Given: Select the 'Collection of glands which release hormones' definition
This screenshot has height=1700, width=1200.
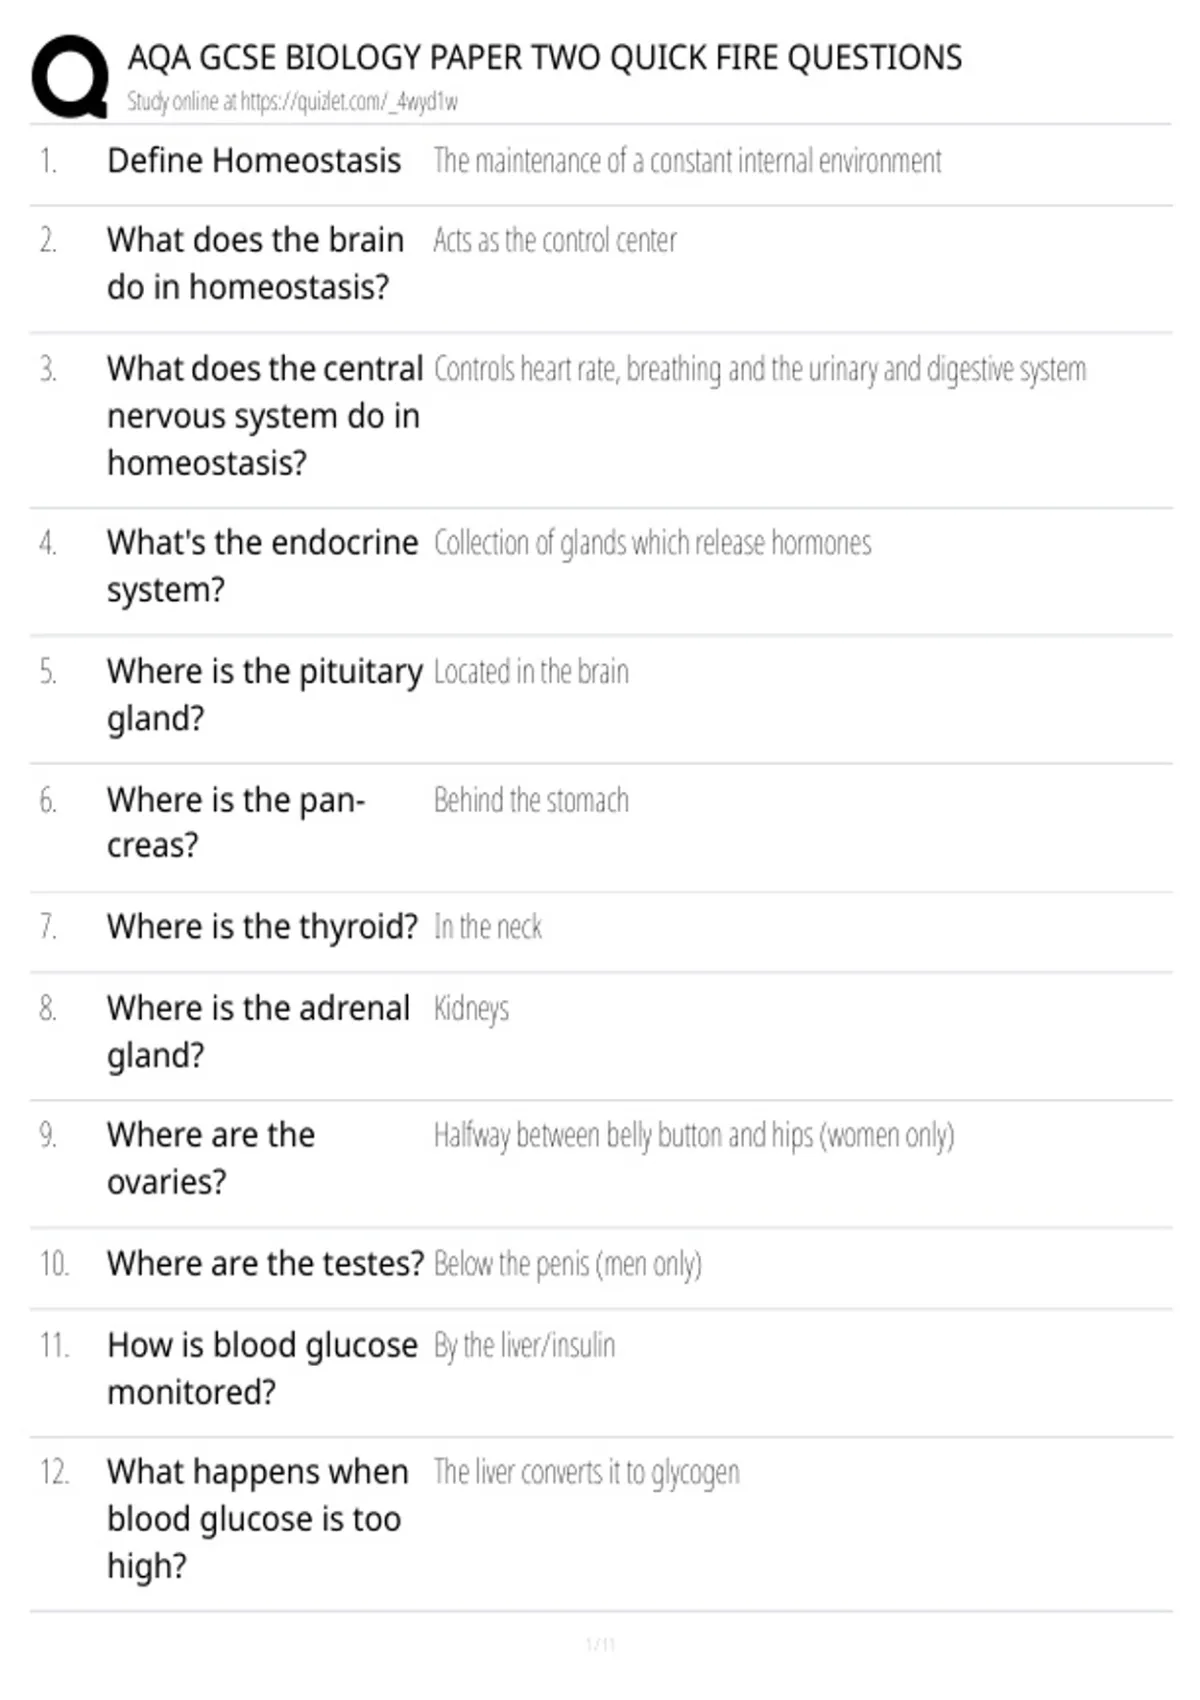Looking at the screenshot, I should click(x=652, y=543).
